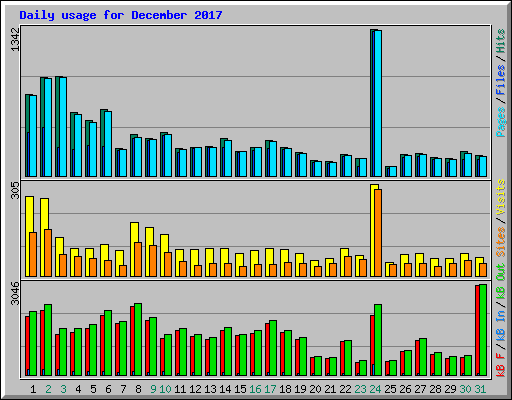512x400 pixels.
Task: Click day 7 on the x-axis
Action: (x=123, y=389)
